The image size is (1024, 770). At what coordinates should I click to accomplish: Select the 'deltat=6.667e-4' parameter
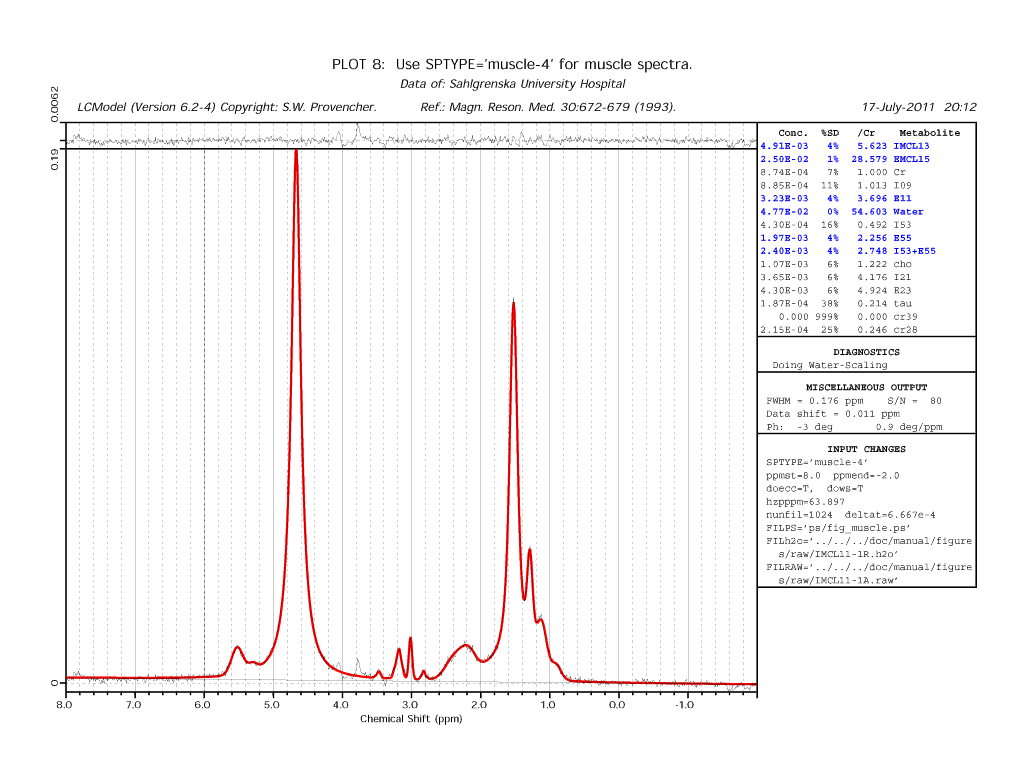pyautogui.click(x=890, y=515)
